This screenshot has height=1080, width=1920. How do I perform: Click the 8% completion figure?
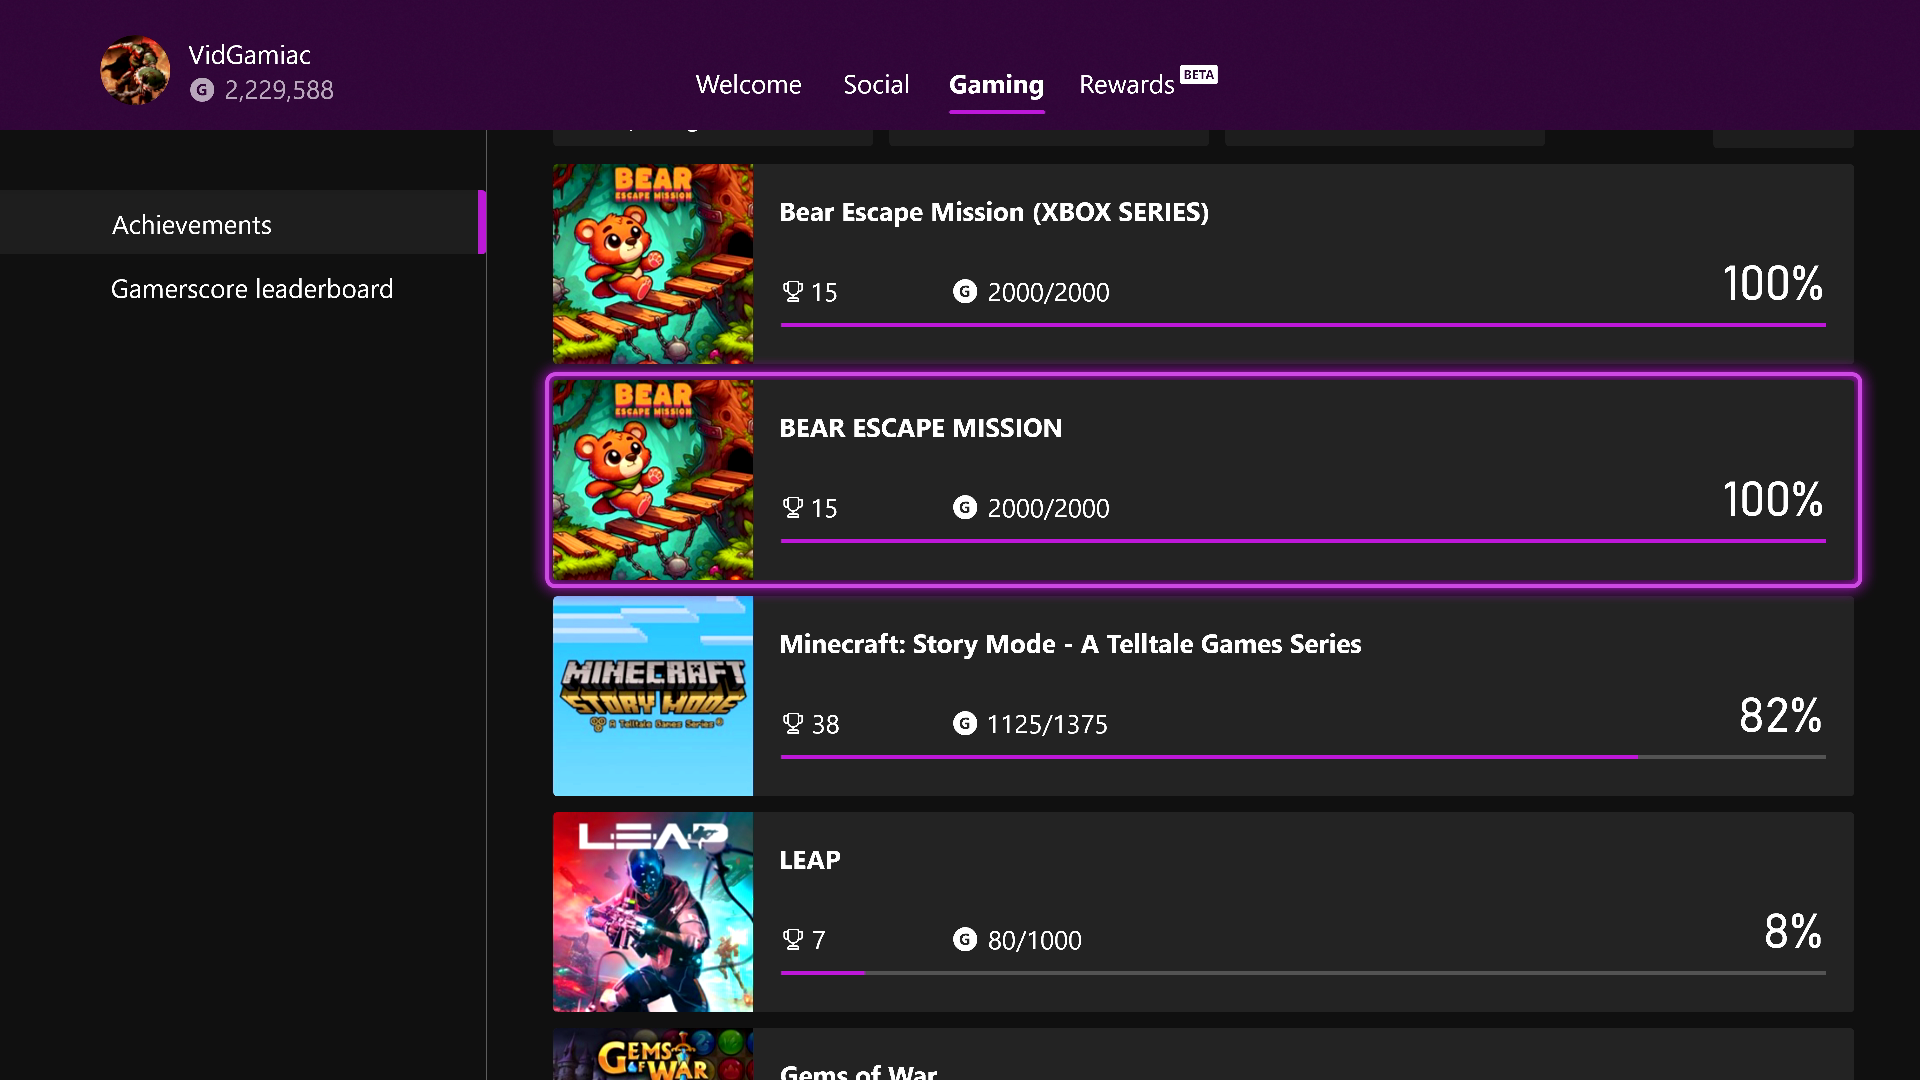pyautogui.click(x=1793, y=932)
